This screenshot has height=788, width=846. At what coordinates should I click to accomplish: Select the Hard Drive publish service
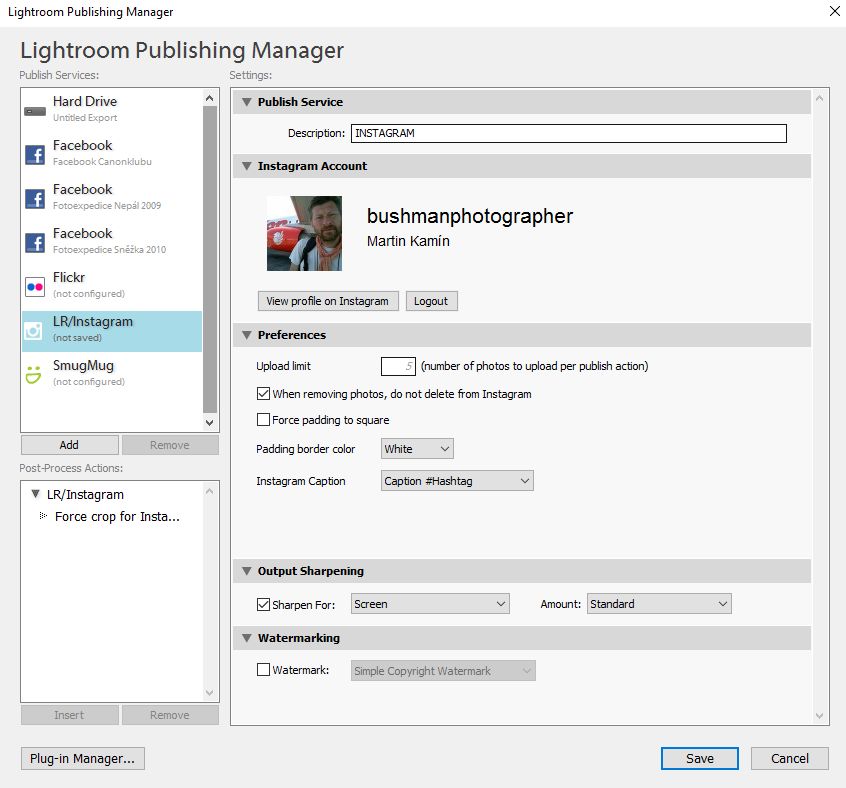point(112,110)
